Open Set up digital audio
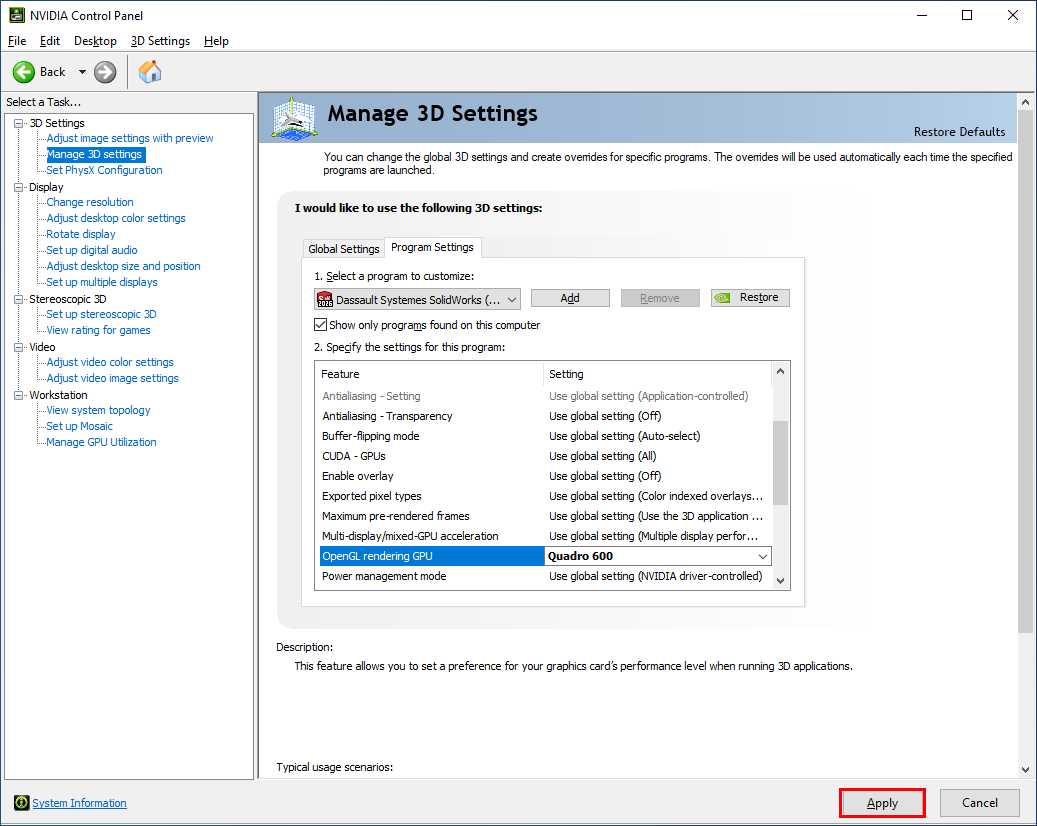The image size is (1037, 826). pyautogui.click(x=92, y=250)
